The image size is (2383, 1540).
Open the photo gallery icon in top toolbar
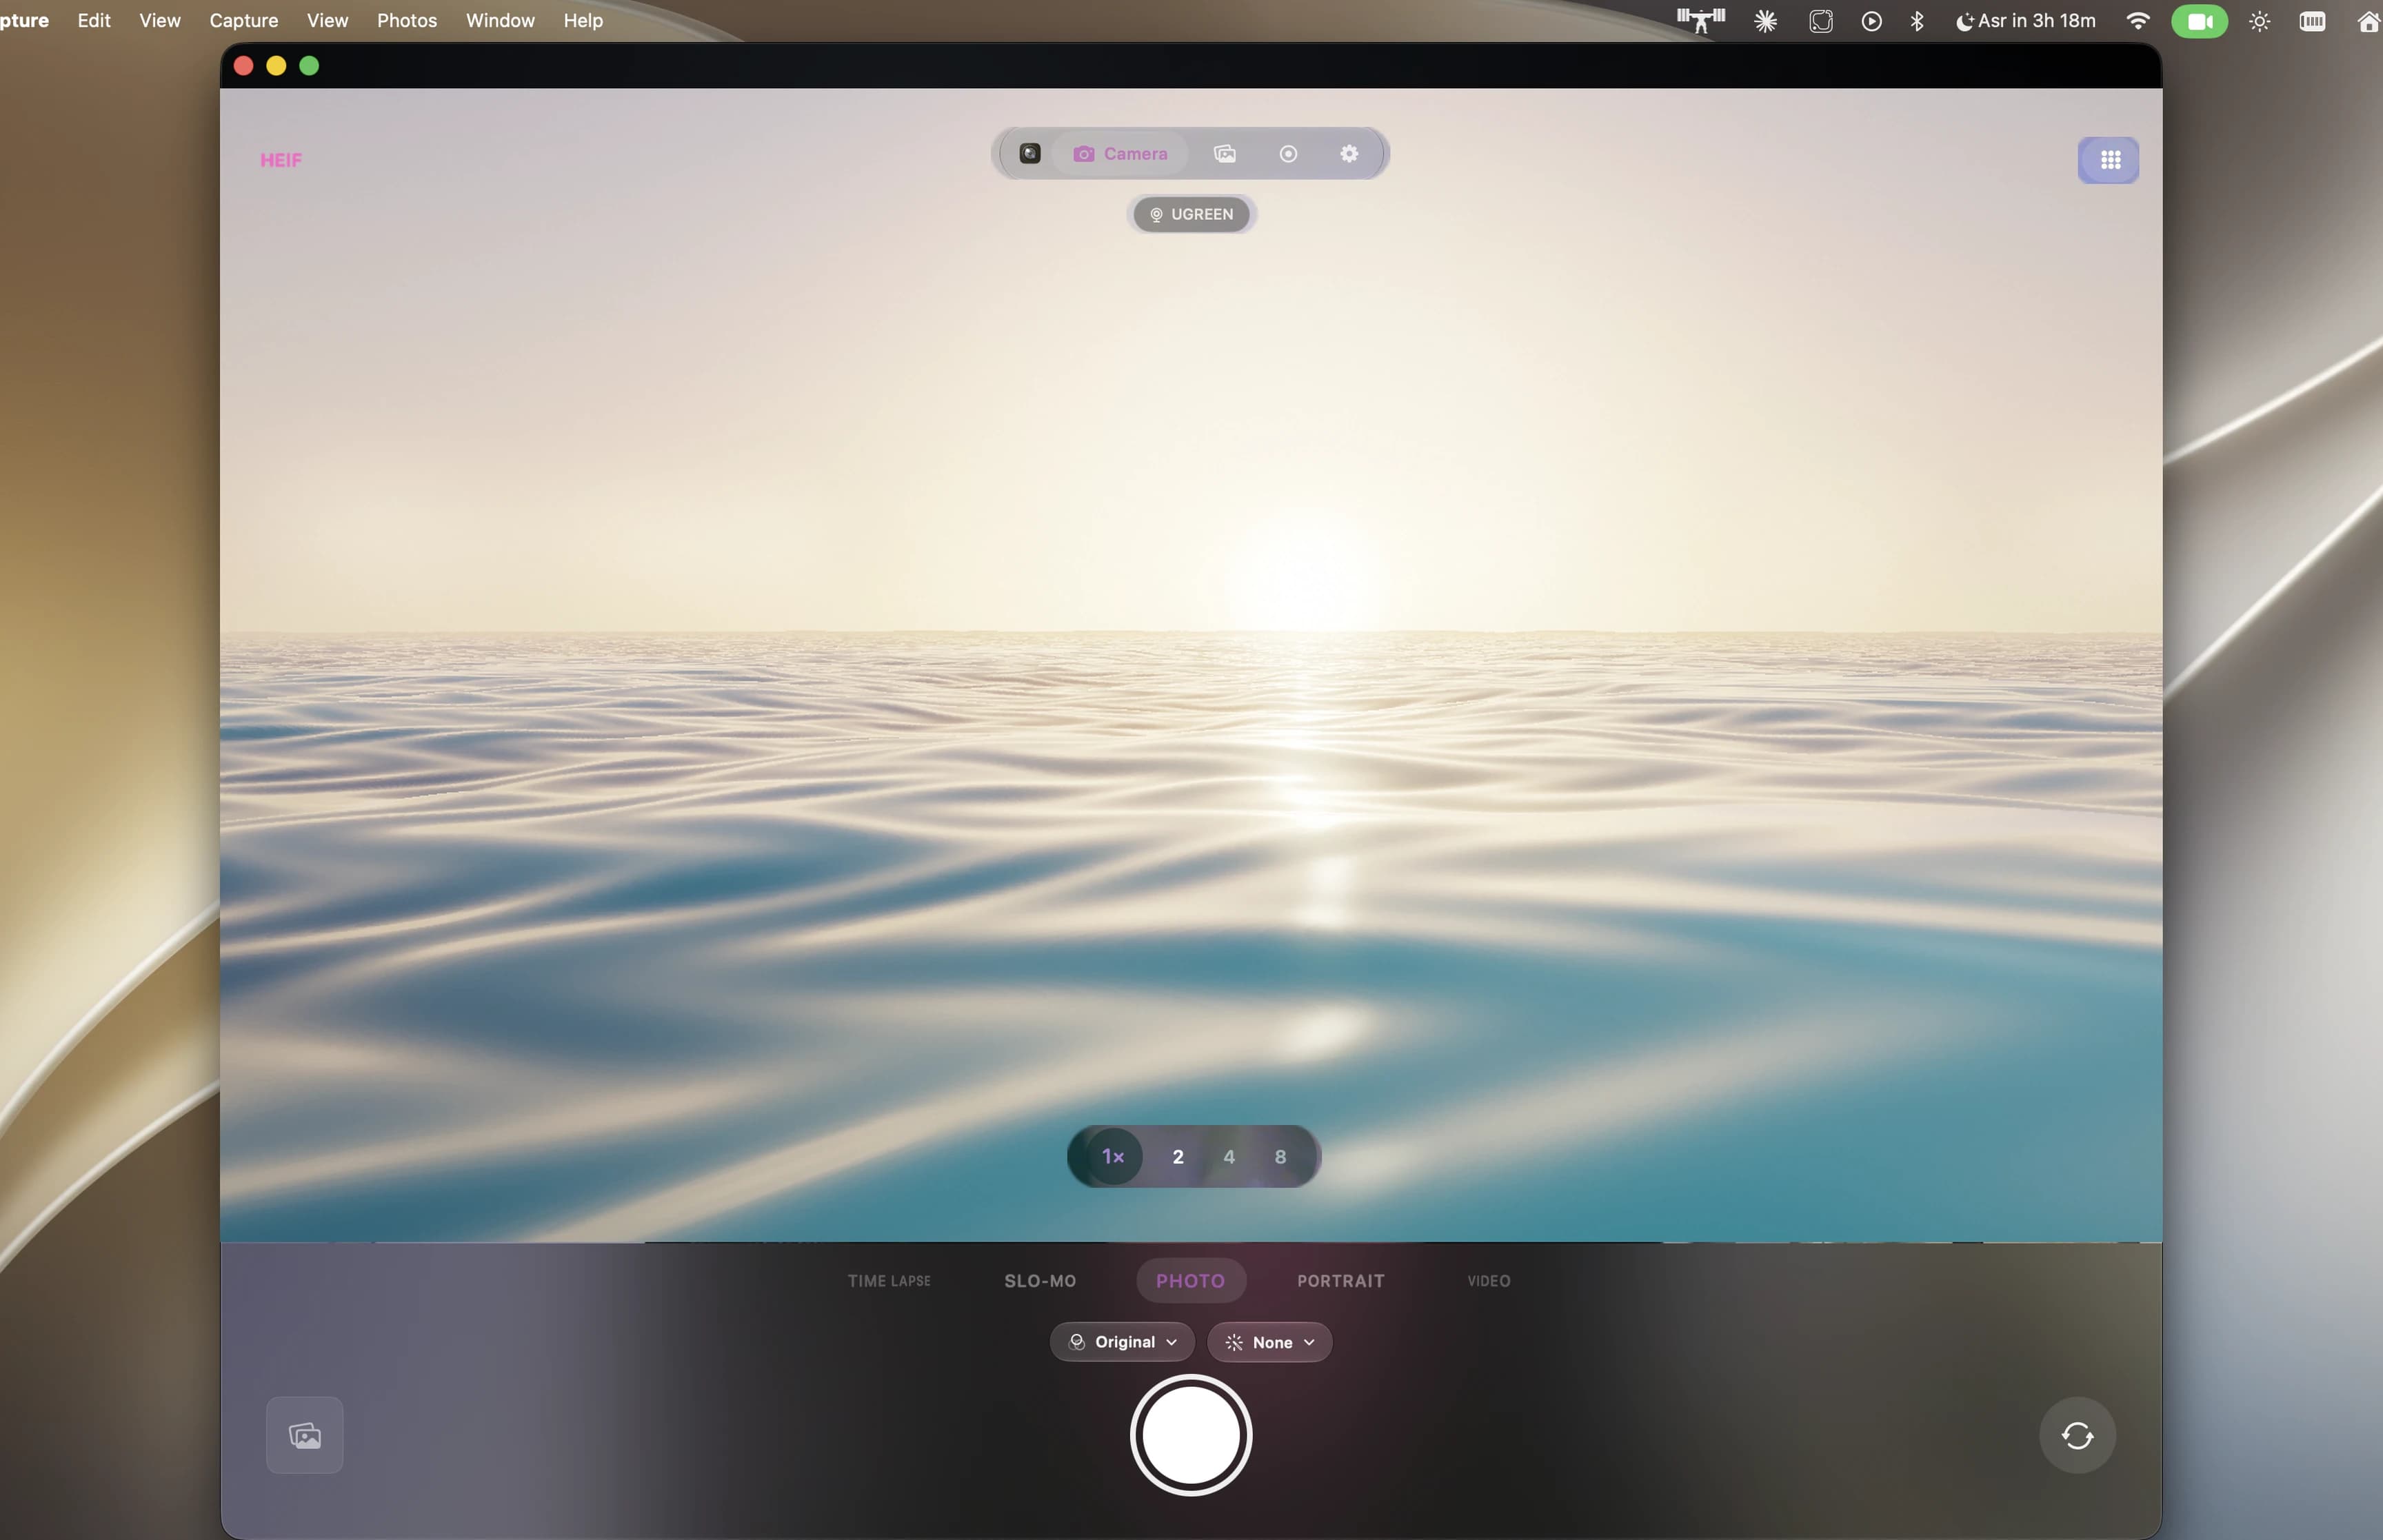point(1224,154)
